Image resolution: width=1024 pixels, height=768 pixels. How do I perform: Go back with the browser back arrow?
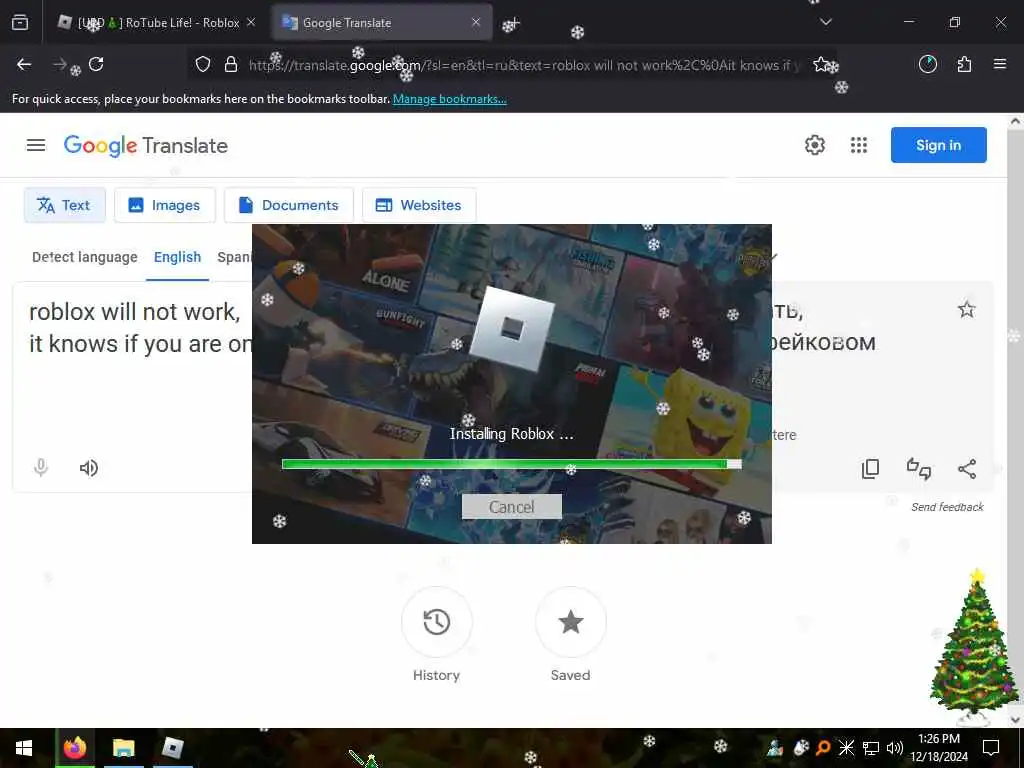coord(24,64)
